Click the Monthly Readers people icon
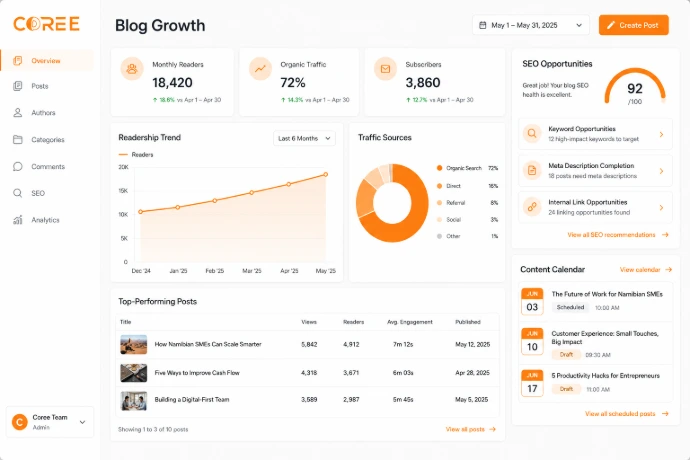Image resolution: width=690 pixels, height=460 pixels. pos(132,69)
